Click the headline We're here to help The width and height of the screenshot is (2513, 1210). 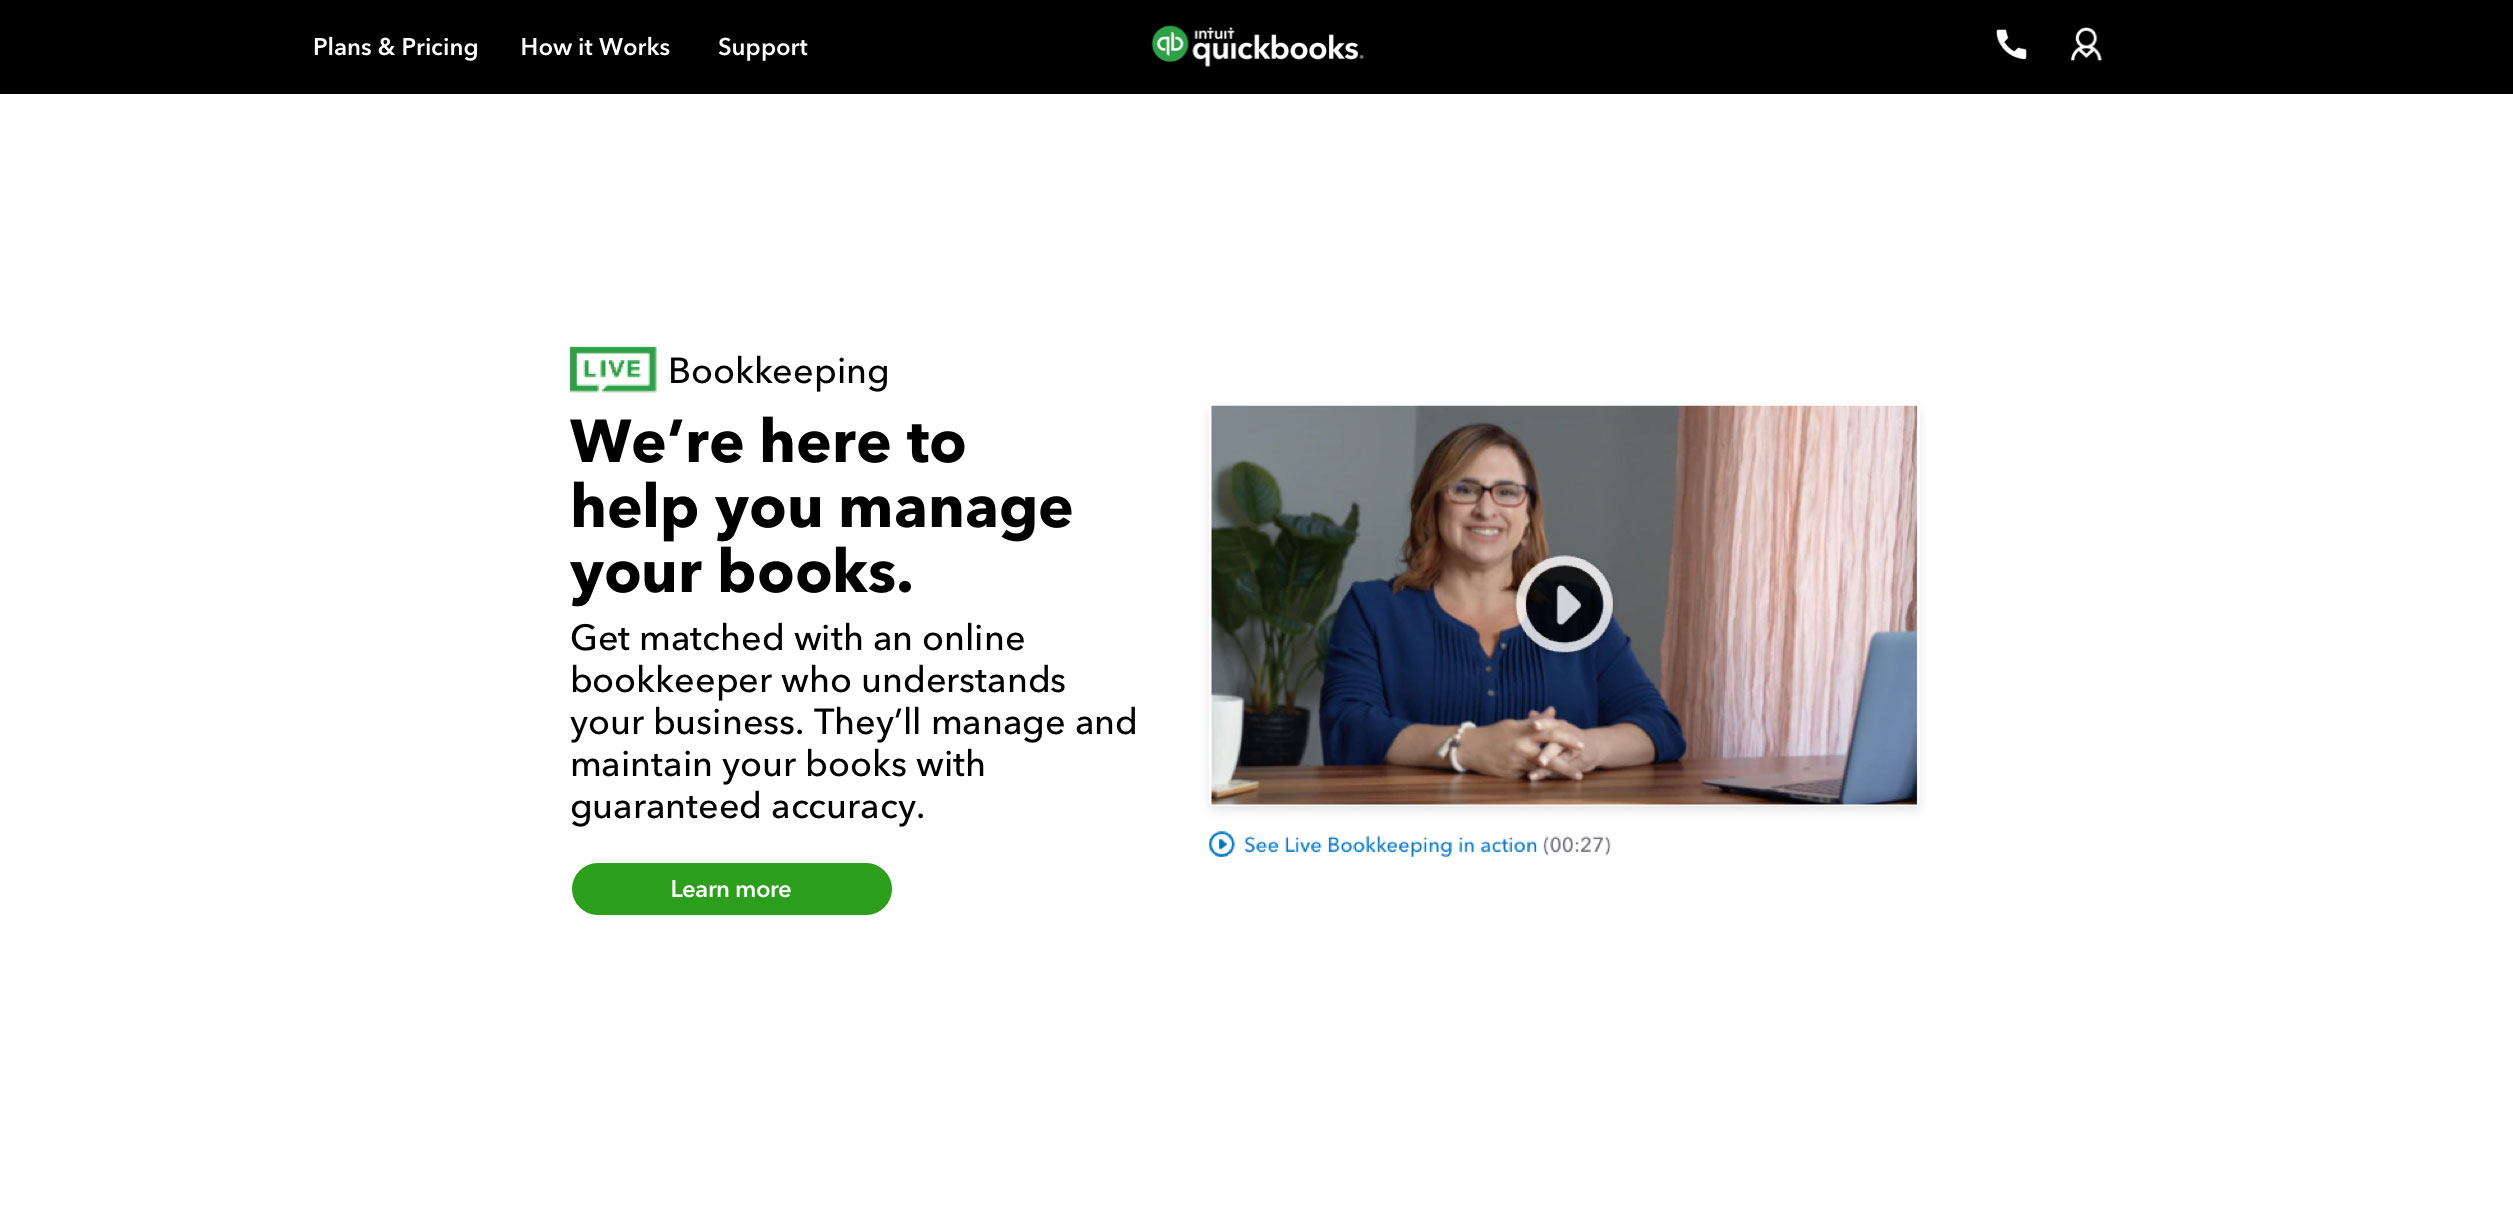click(x=821, y=507)
